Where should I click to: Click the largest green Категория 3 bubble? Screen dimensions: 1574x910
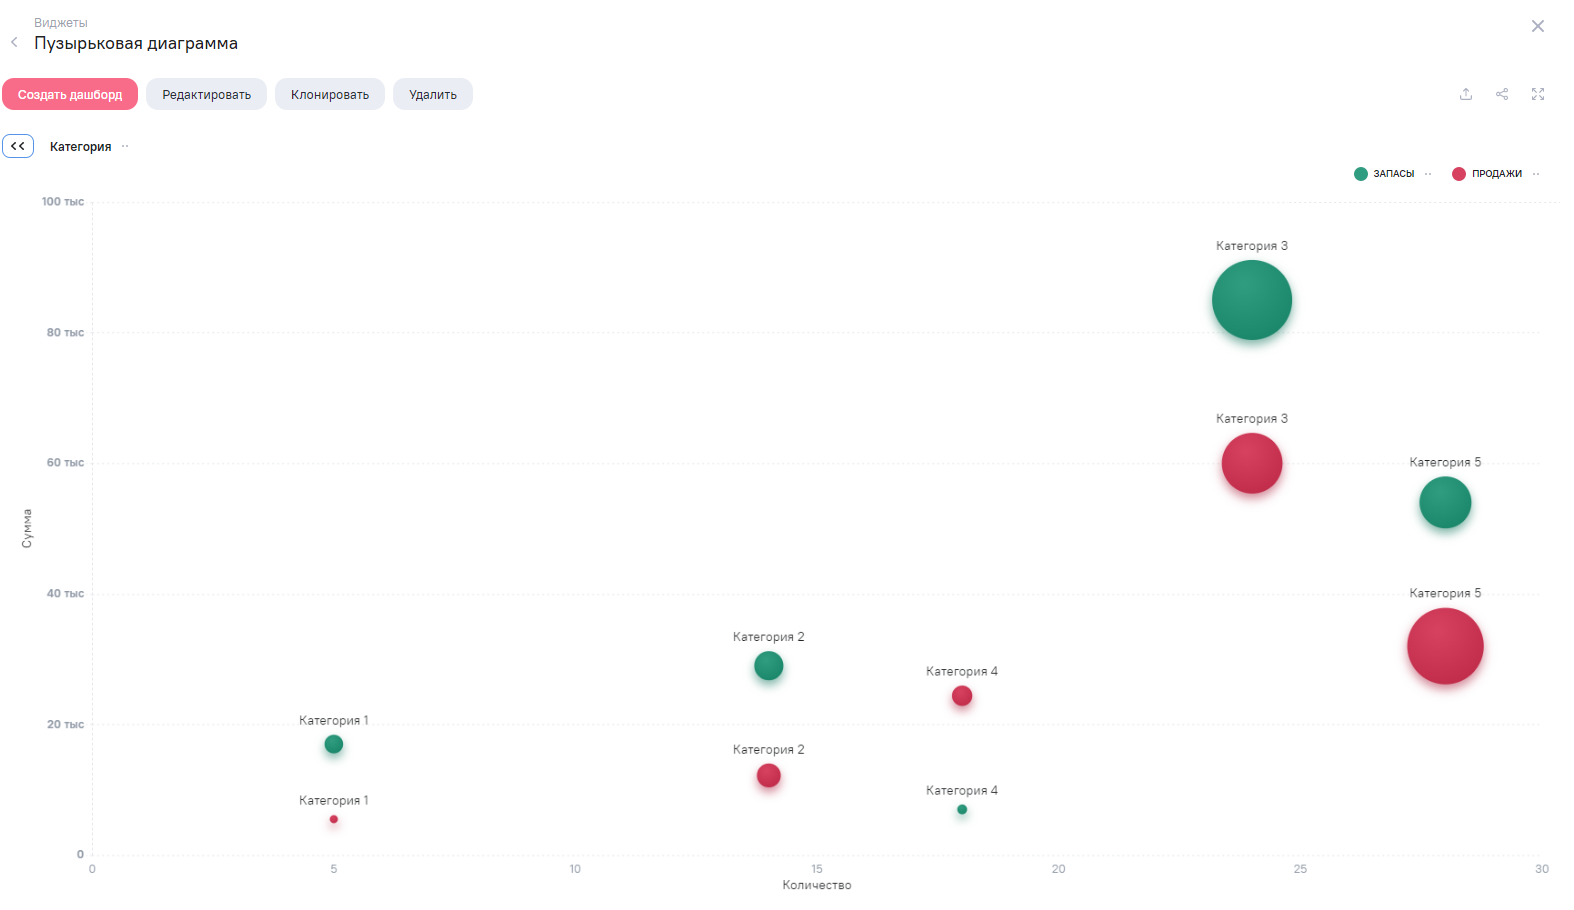(1251, 300)
